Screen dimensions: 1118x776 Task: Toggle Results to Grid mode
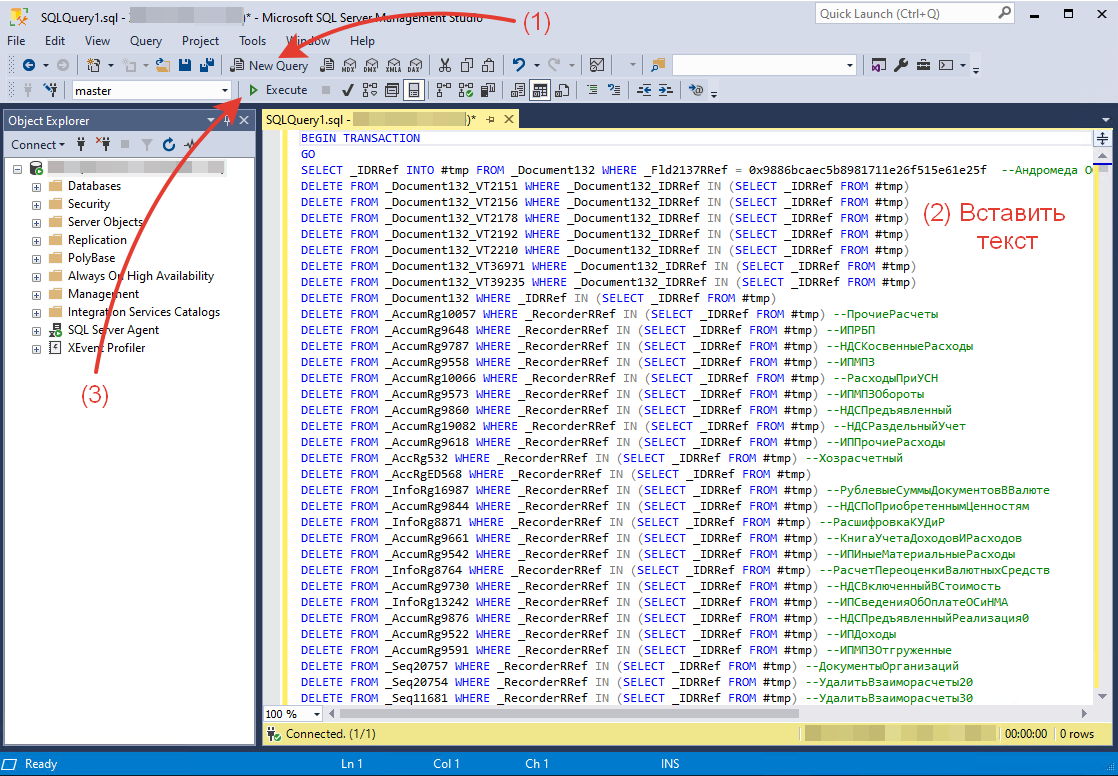[x=539, y=90]
